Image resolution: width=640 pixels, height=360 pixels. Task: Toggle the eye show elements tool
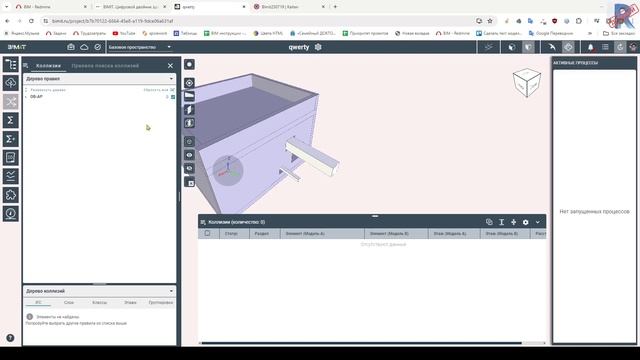click(189, 155)
